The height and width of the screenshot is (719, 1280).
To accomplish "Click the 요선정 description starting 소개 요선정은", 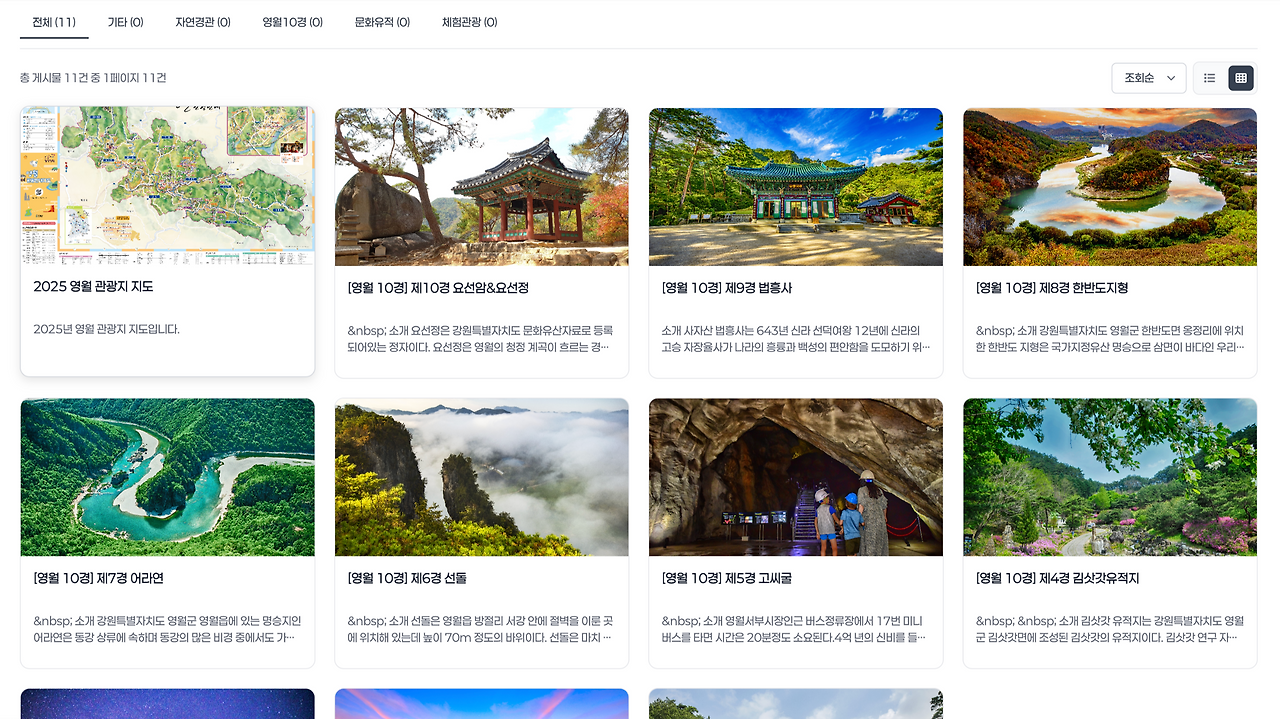I will click(x=481, y=339).
